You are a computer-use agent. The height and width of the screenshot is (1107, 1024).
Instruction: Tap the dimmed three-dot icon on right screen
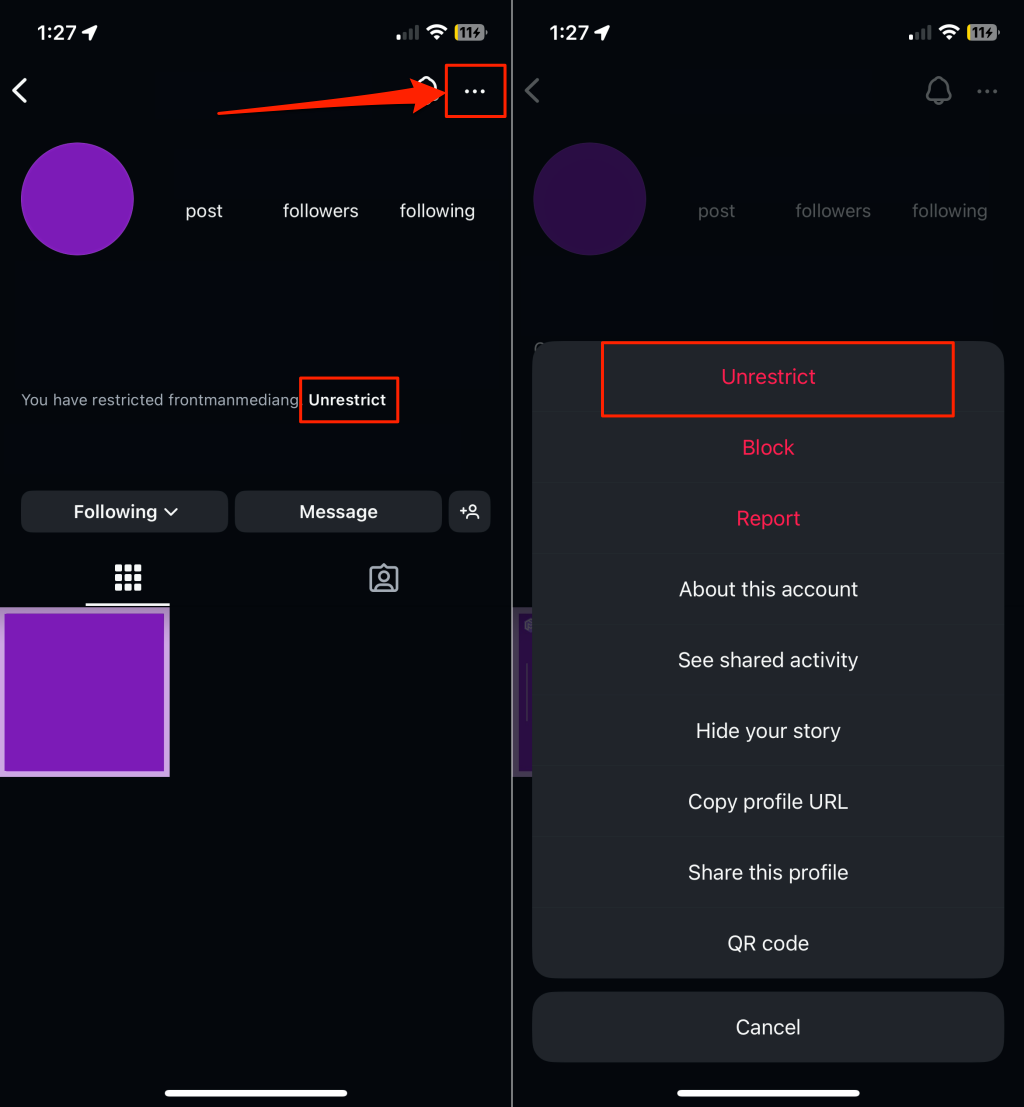987,91
